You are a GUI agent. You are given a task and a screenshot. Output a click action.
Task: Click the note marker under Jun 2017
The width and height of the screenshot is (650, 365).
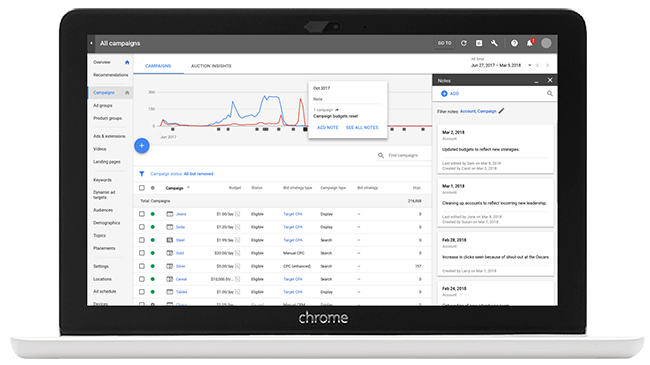click(x=173, y=129)
